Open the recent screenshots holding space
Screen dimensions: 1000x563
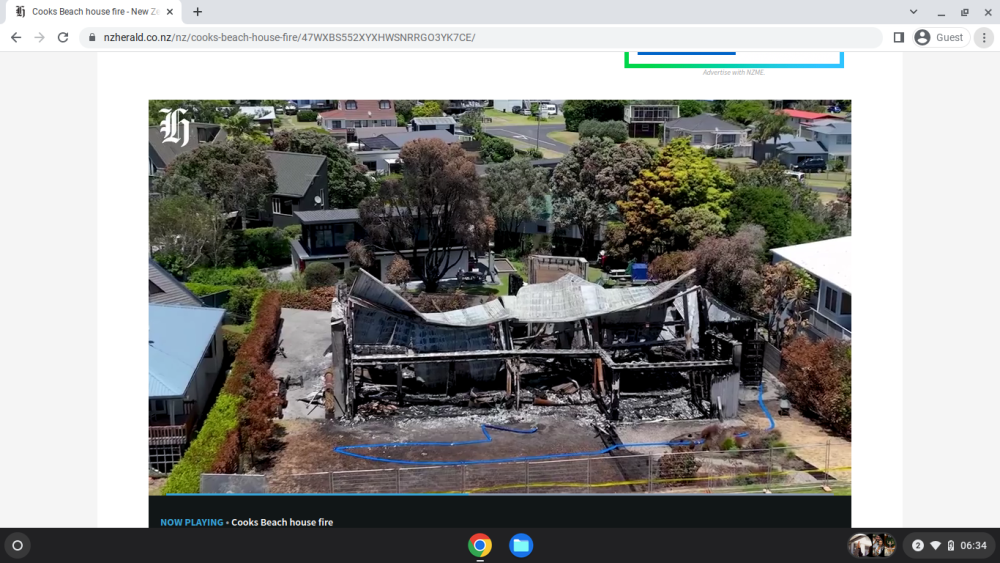872,546
